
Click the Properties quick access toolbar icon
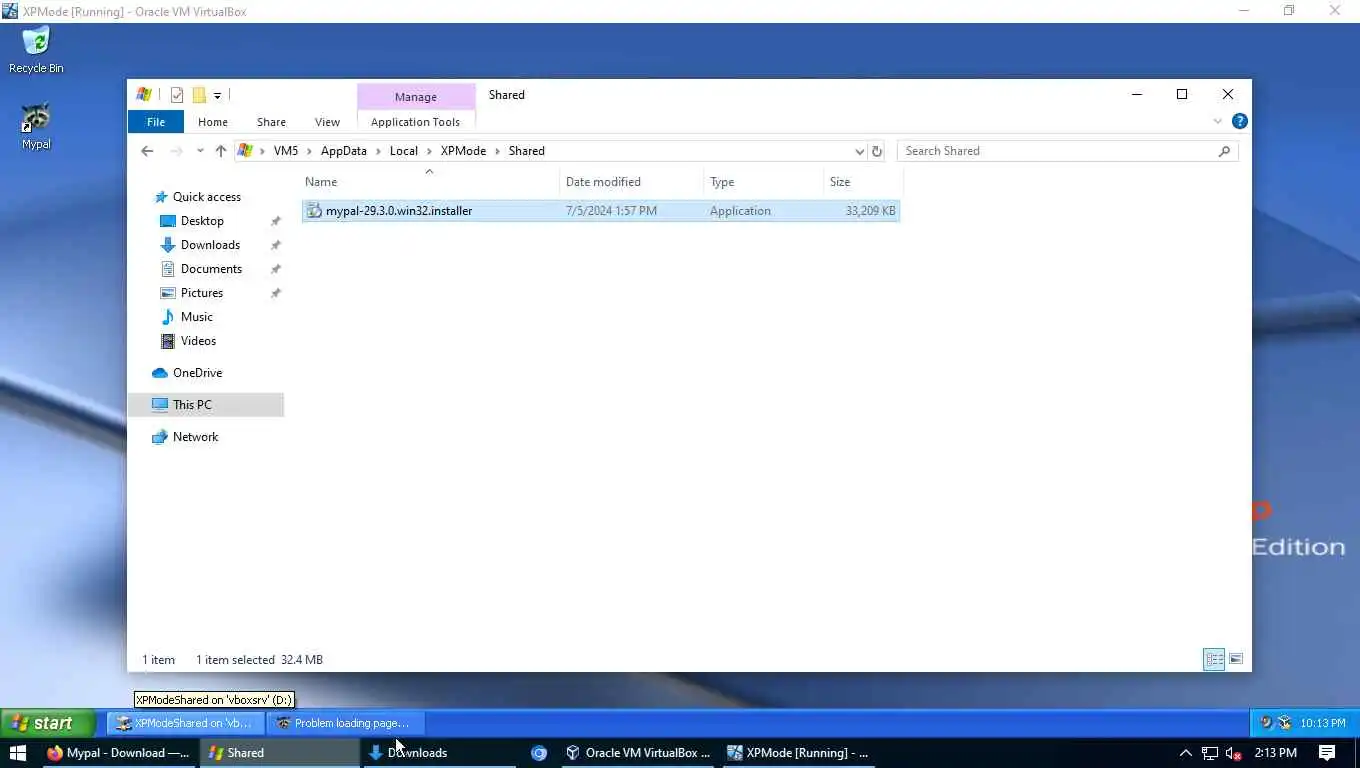[x=177, y=95]
